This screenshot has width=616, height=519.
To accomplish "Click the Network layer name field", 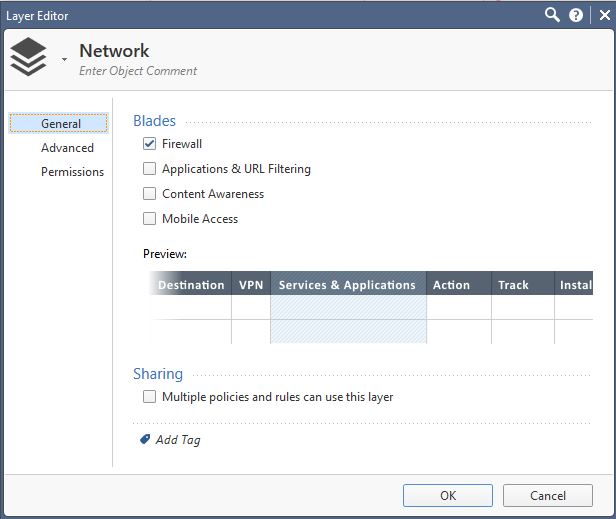I will pos(114,51).
